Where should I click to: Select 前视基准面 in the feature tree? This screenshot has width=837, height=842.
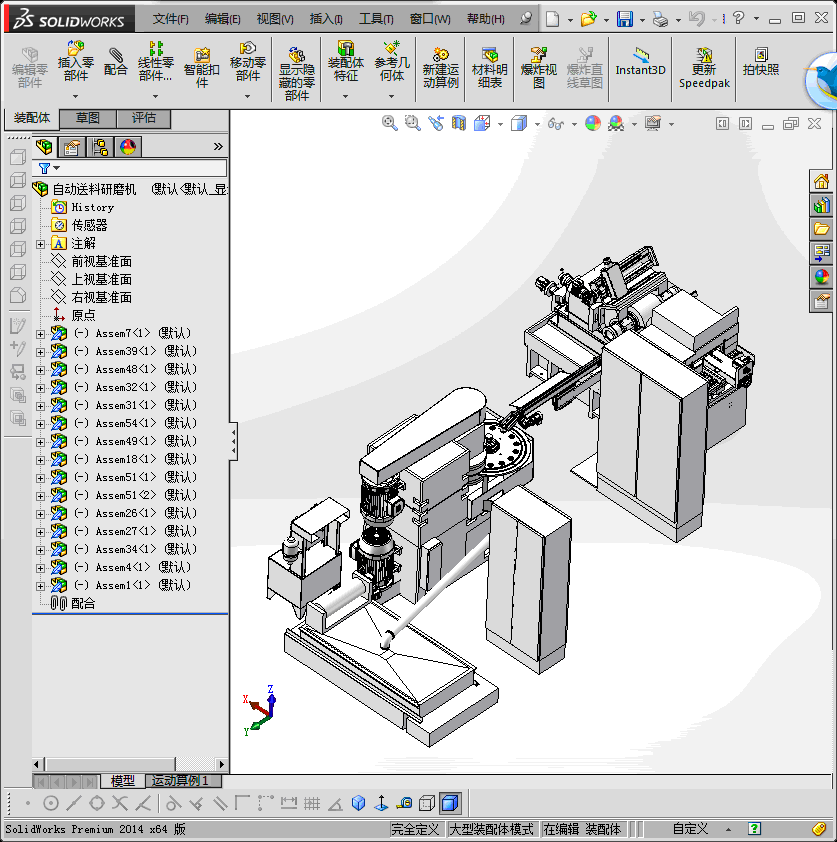tap(101, 262)
